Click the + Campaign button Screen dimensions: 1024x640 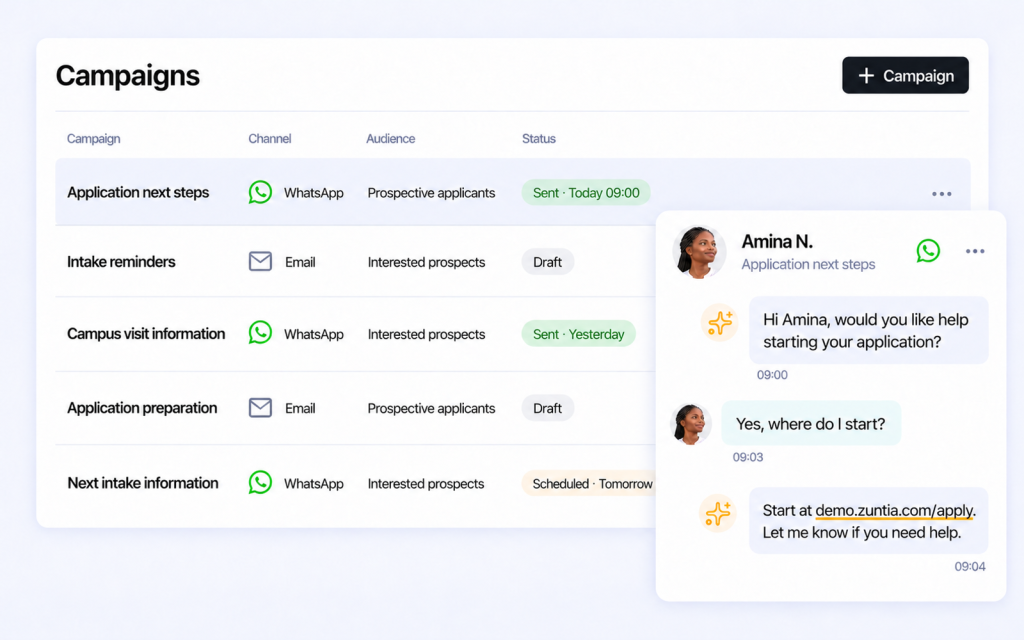click(905, 75)
